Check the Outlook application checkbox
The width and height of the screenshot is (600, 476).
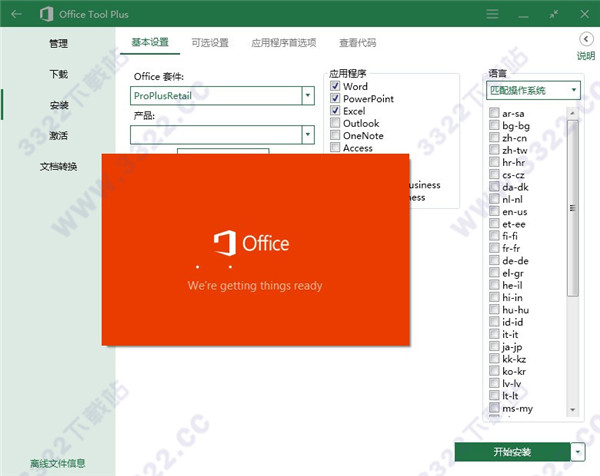point(335,123)
